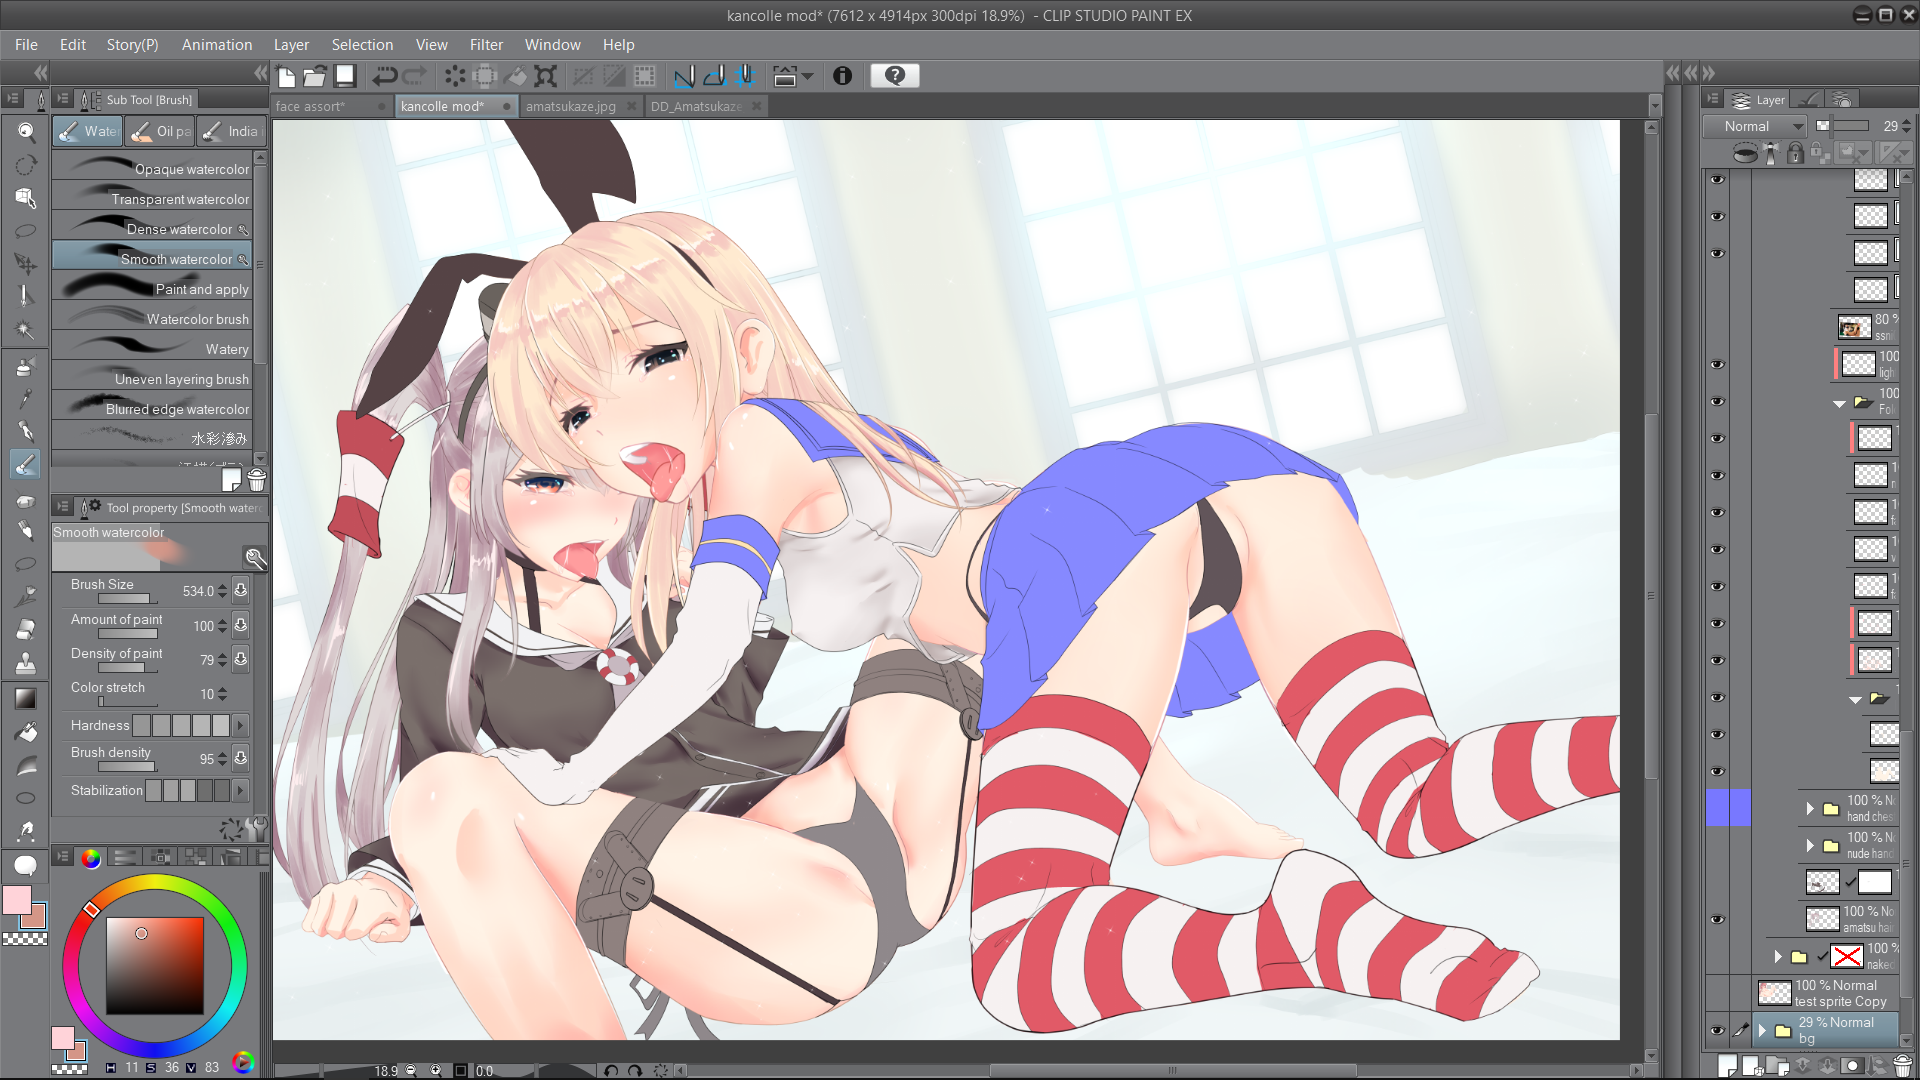Screen dimensions: 1920x1080
Task: Expand the nude hand layer folder
Action: [x=1809, y=845]
